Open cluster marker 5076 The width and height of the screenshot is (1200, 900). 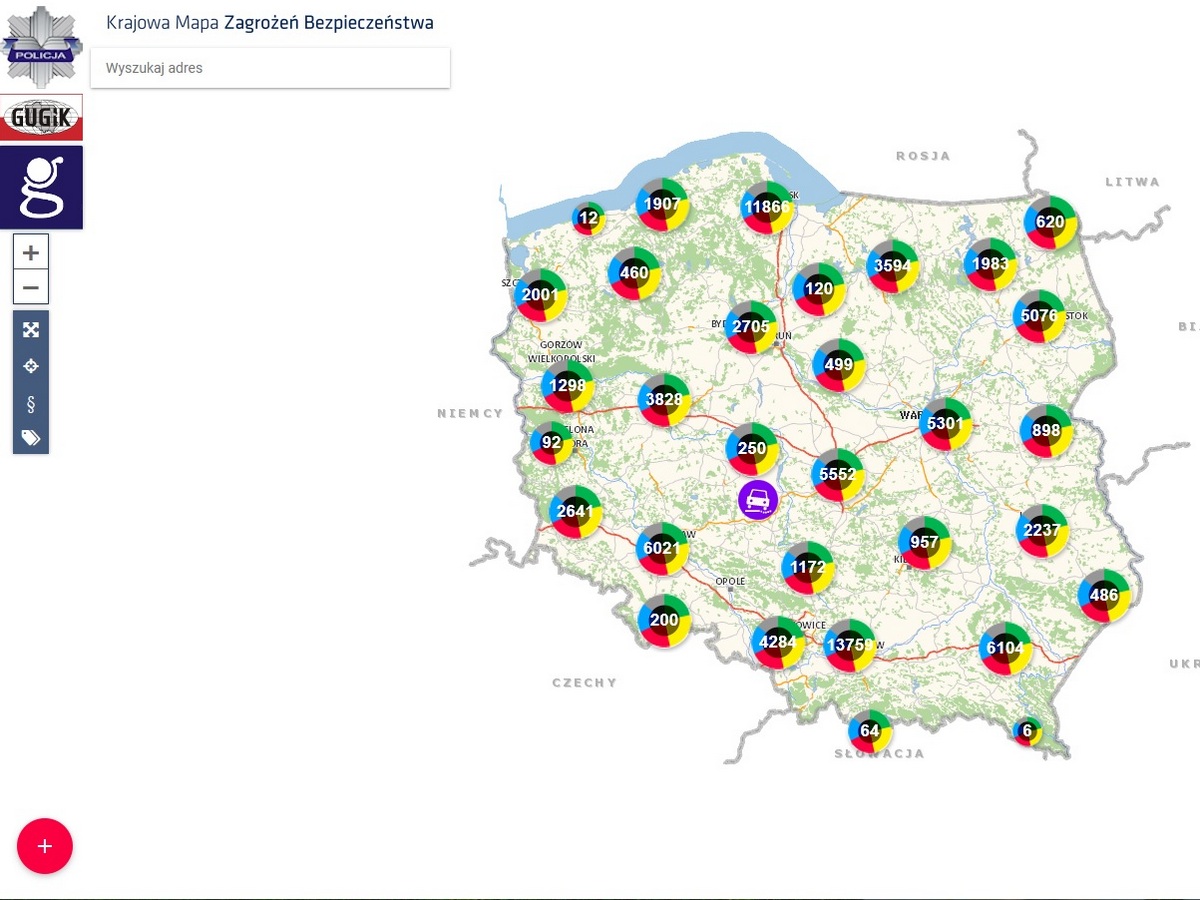pos(1039,316)
